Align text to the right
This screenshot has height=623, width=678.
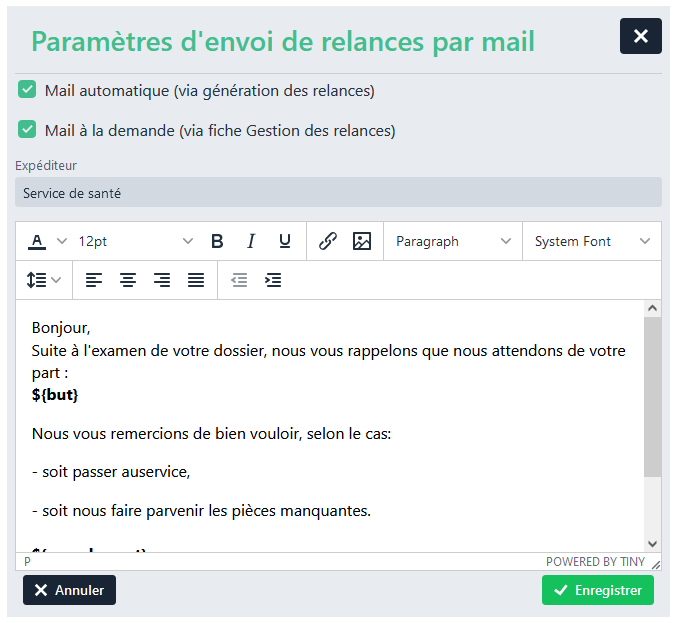point(162,280)
